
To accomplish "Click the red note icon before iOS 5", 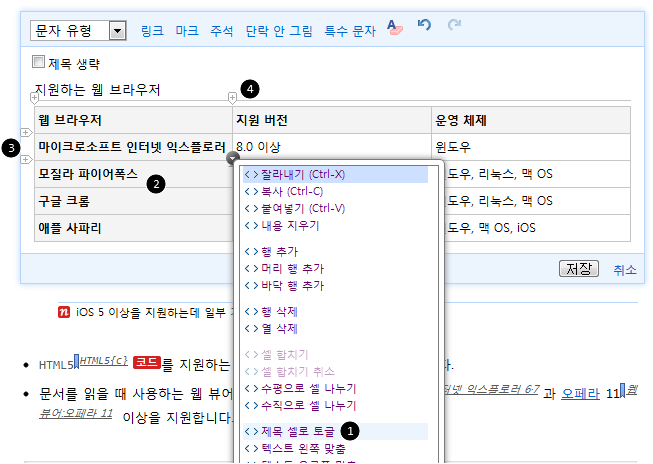I will (64, 312).
